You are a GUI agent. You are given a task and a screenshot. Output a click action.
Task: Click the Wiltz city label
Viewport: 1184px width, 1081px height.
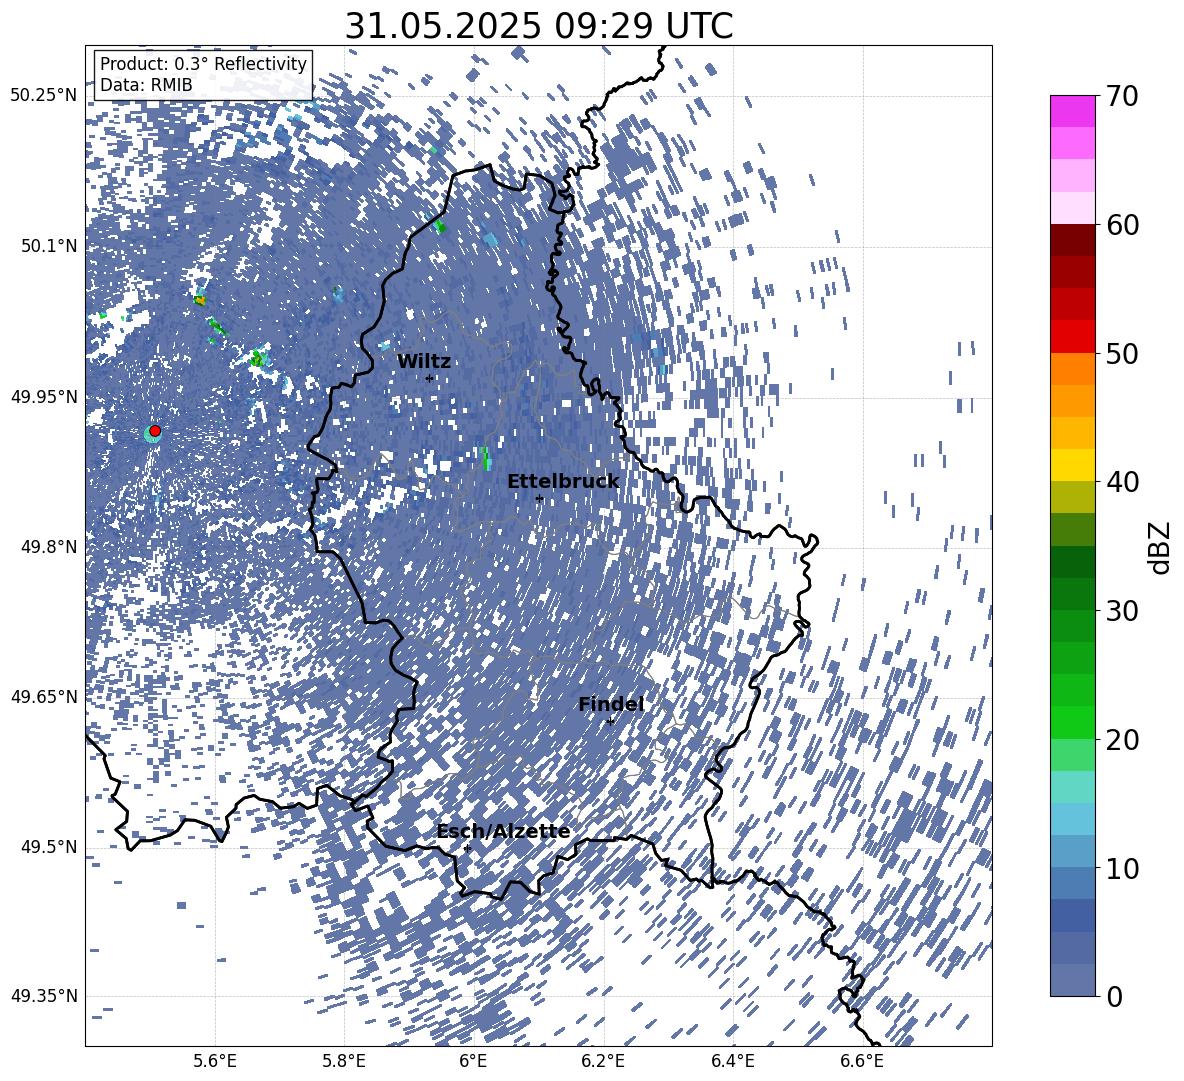click(424, 361)
